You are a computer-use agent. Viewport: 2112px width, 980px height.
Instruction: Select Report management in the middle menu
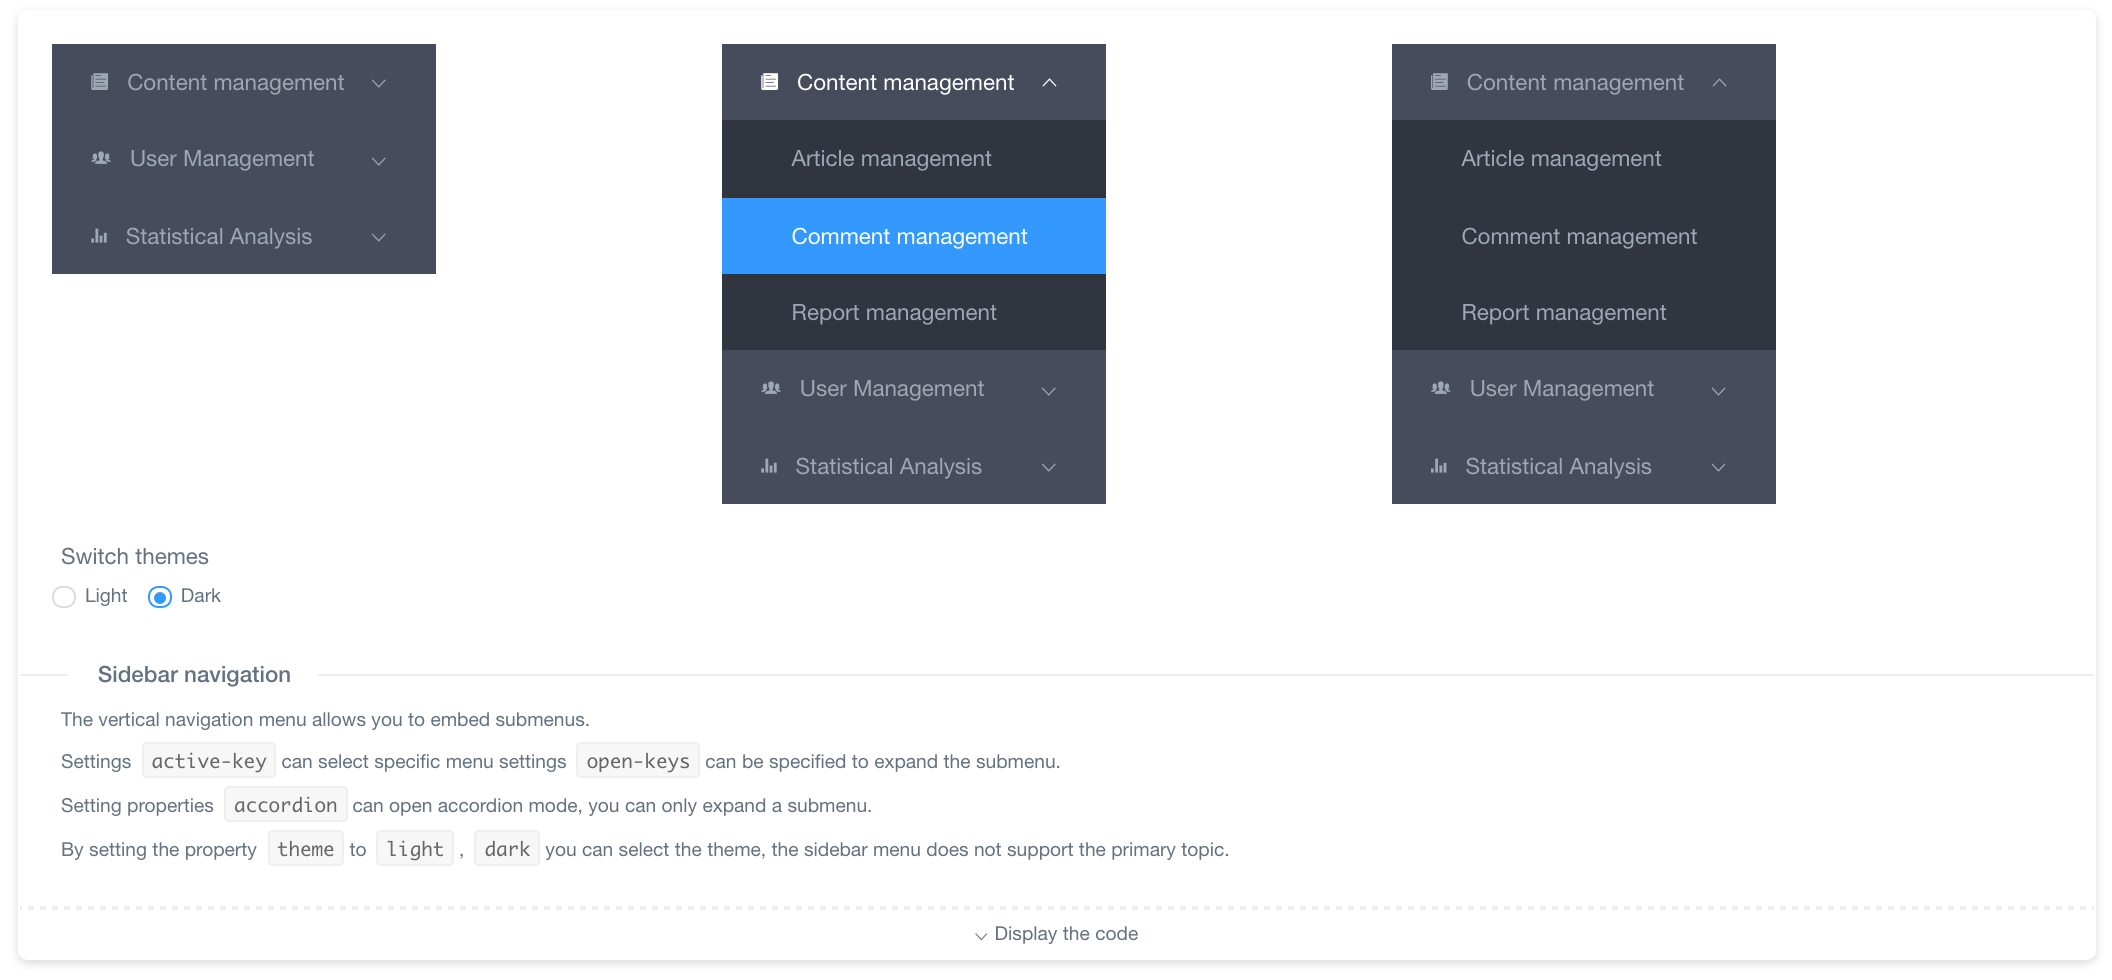pyautogui.click(x=893, y=312)
